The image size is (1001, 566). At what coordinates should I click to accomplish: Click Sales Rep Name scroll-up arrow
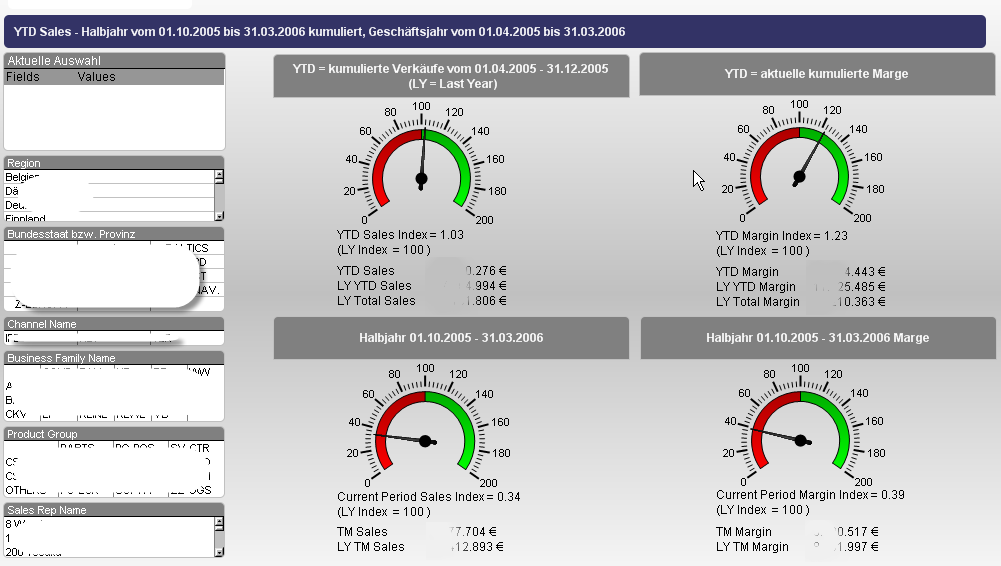[219, 523]
